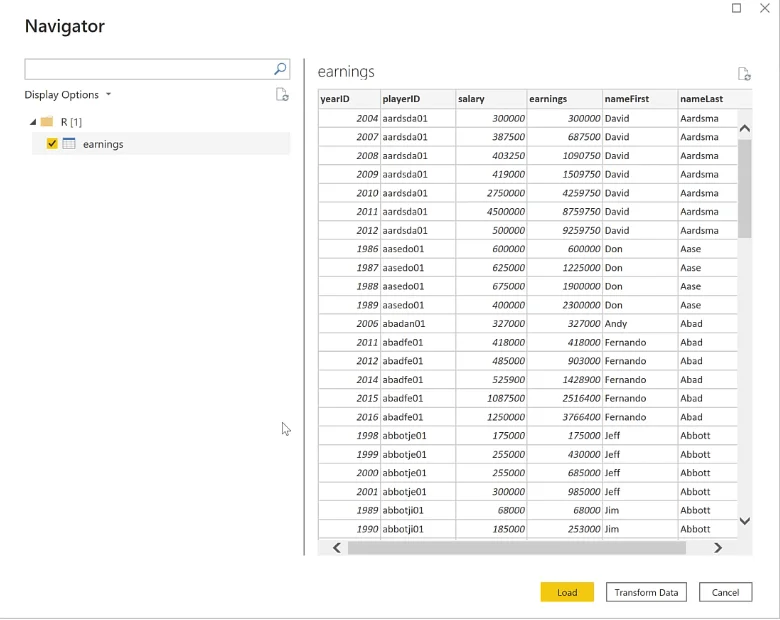
Task: Click the earnings table icon in the tree
Action: [69, 144]
